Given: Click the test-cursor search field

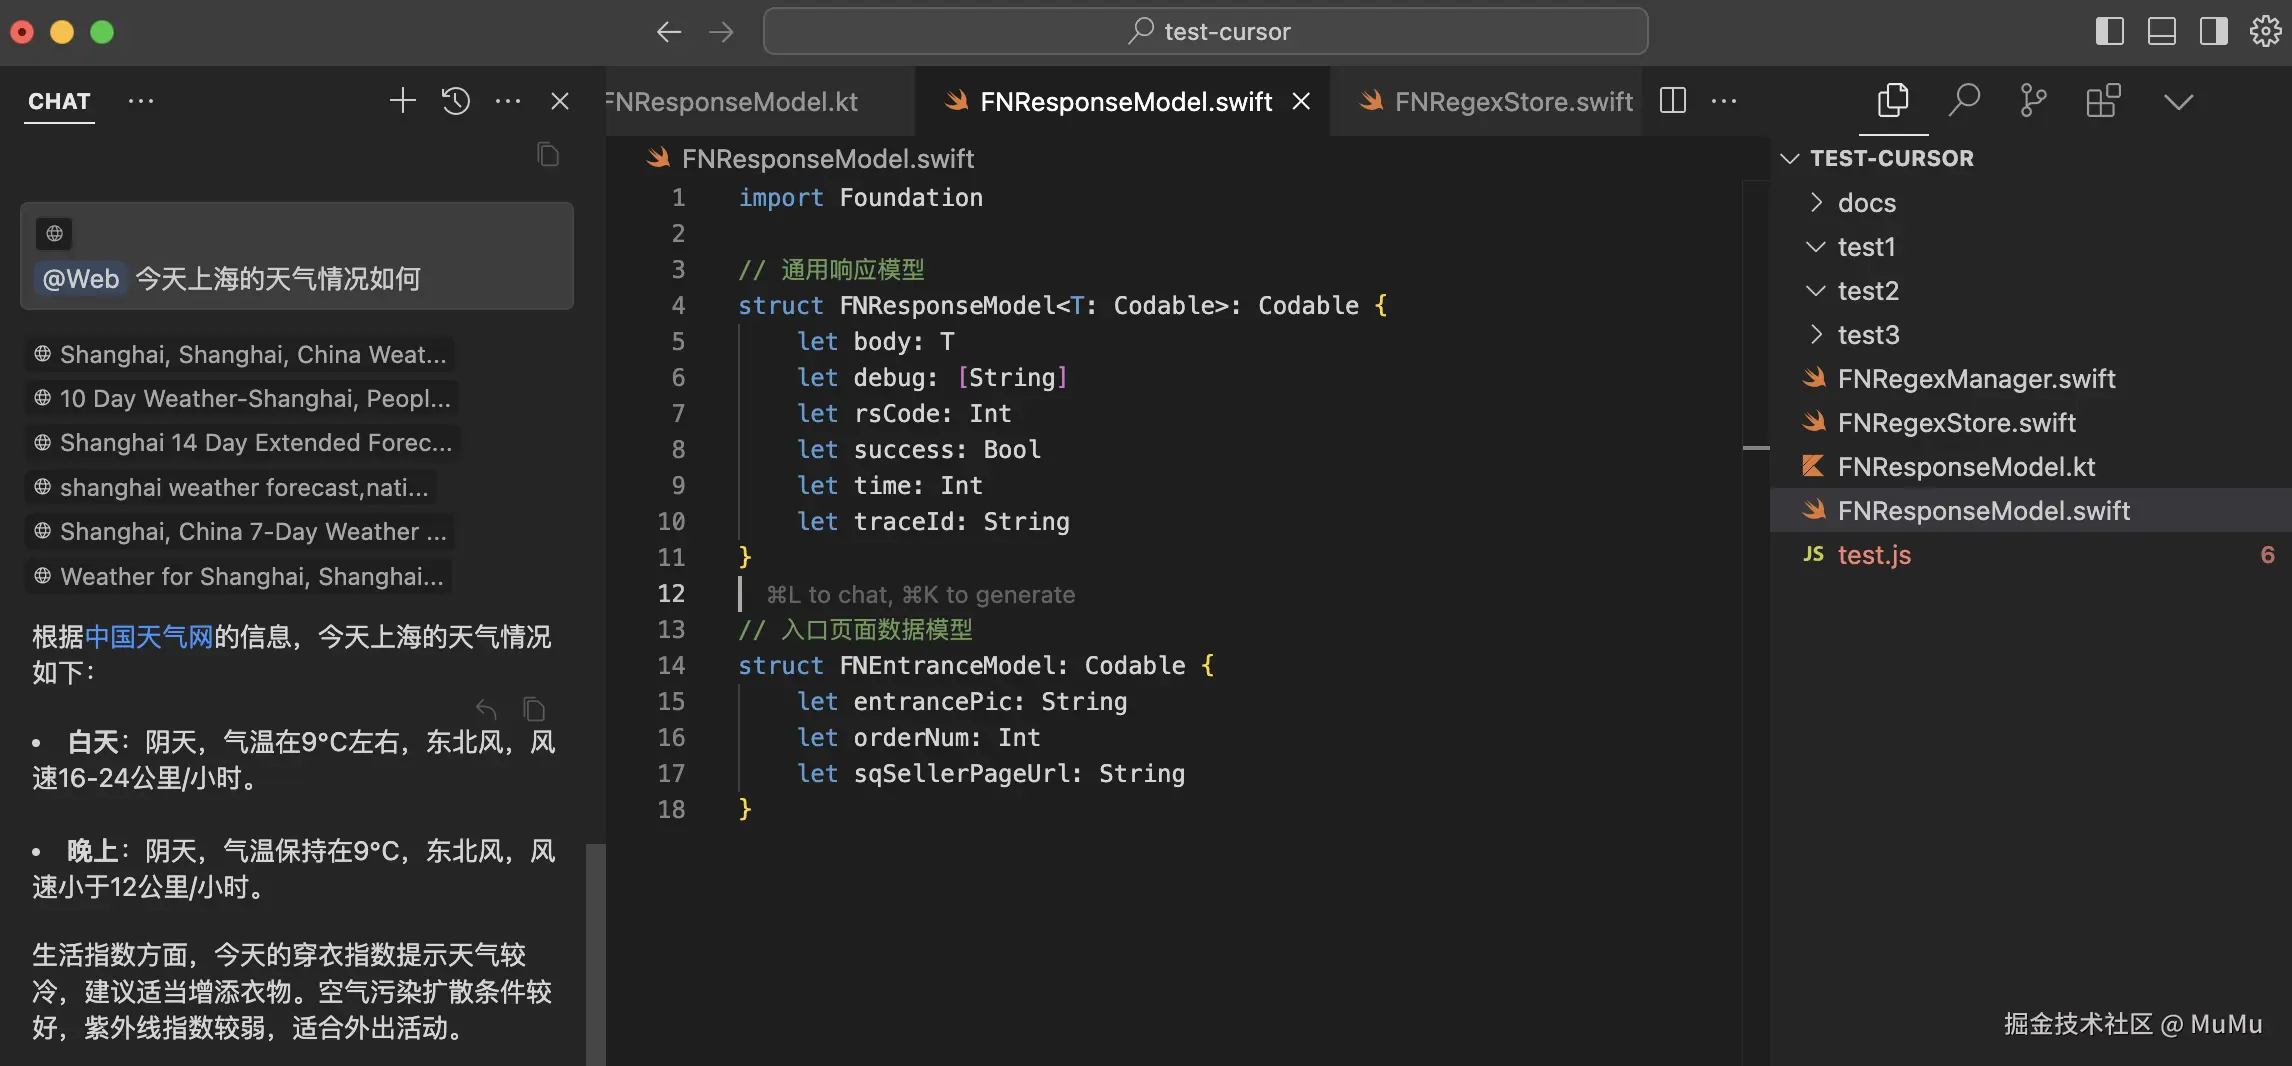Looking at the screenshot, I should point(1205,32).
